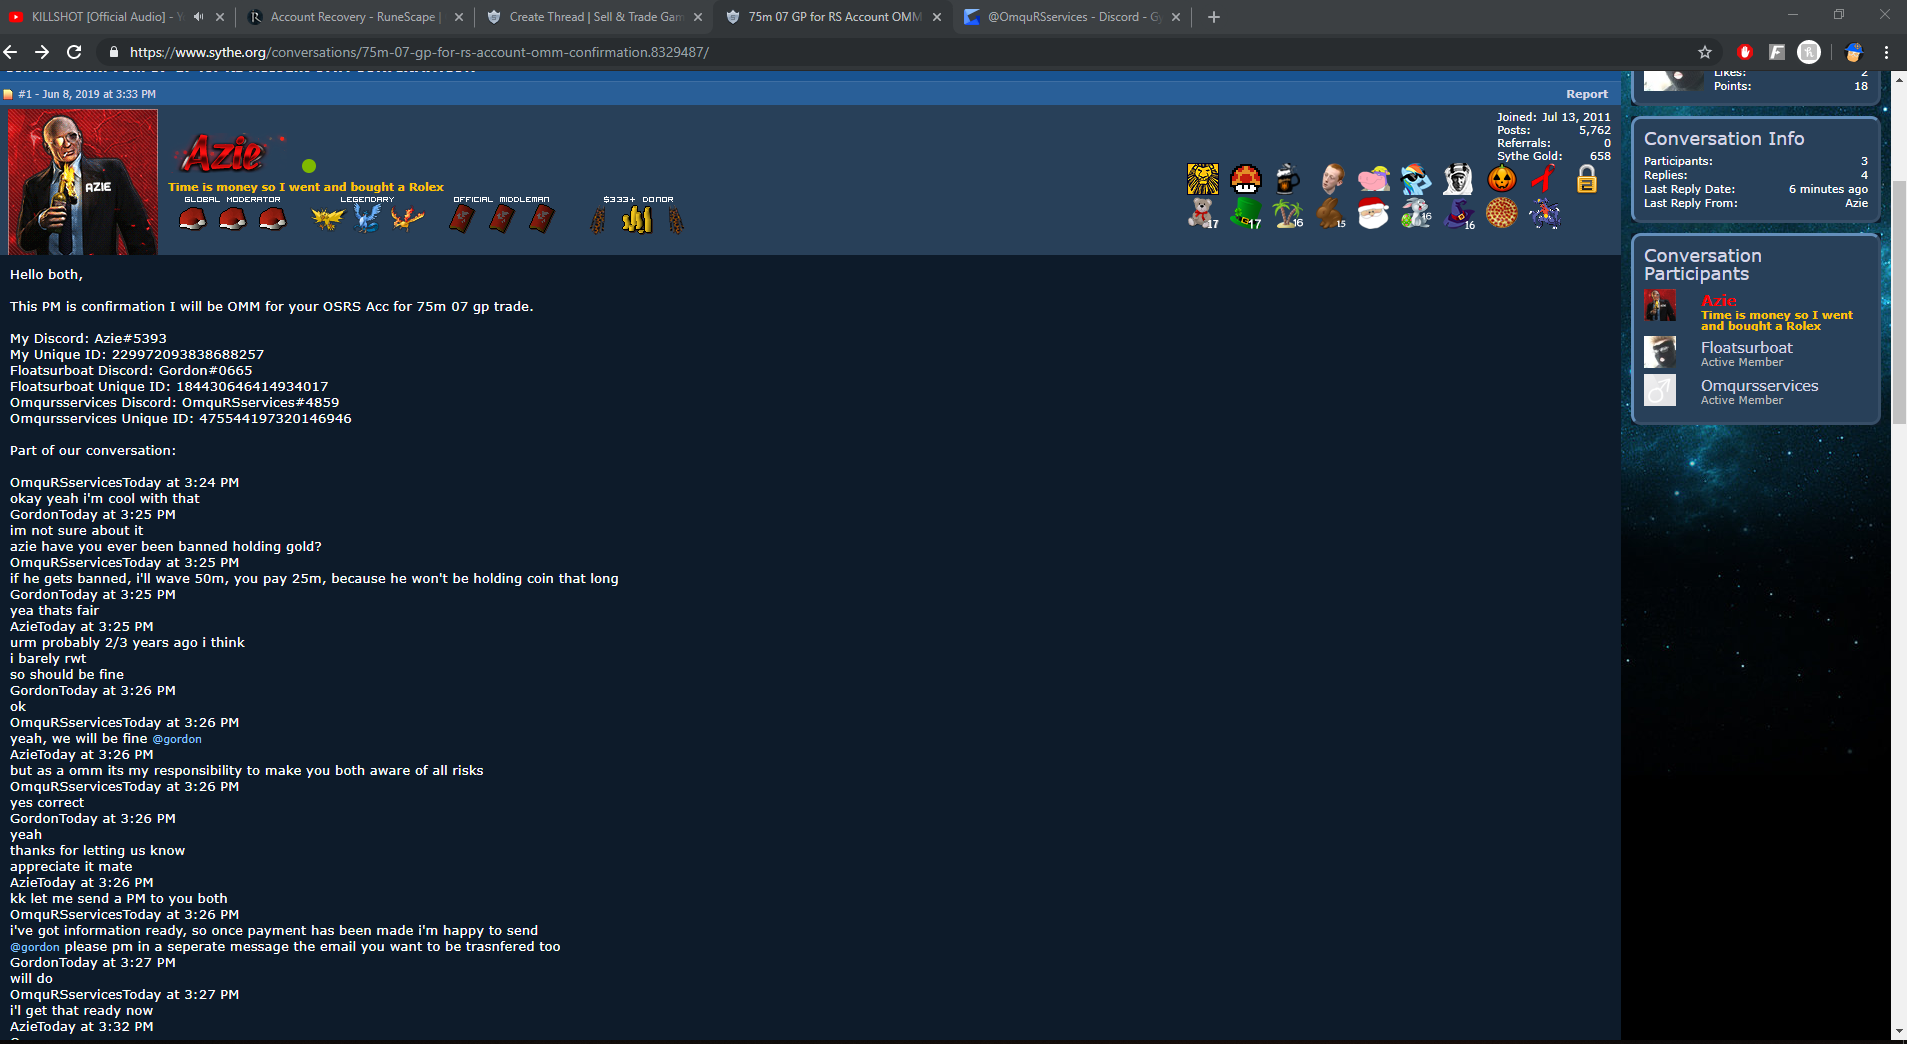Go forward to the next page
This screenshot has height=1044, width=1907.
pyautogui.click(x=42, y=52)
